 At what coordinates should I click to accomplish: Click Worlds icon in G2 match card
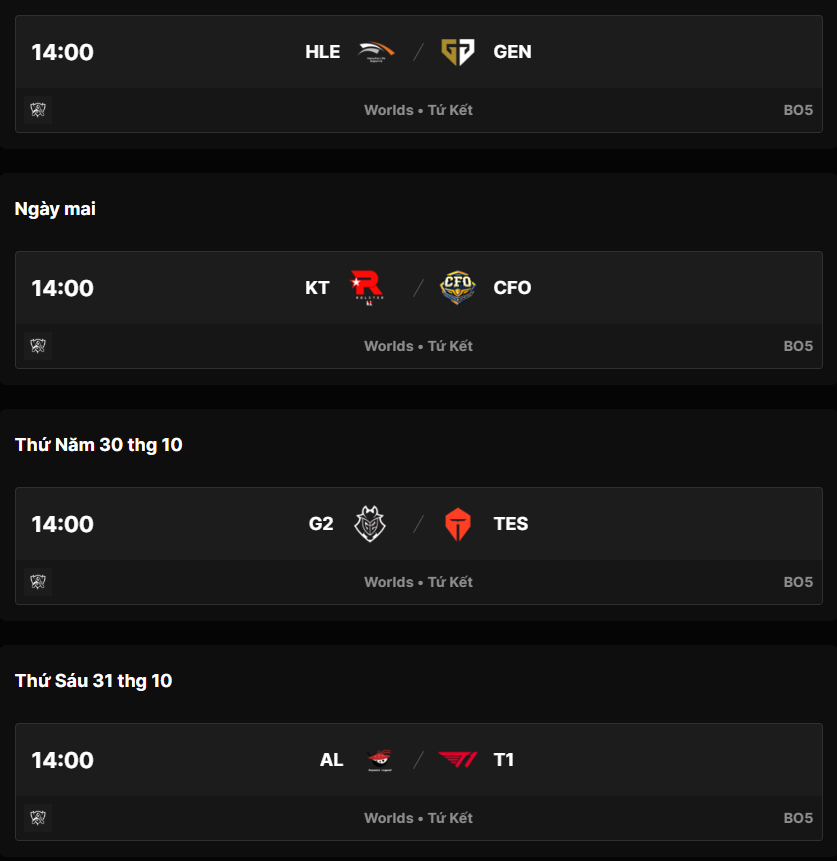[38, 582]
